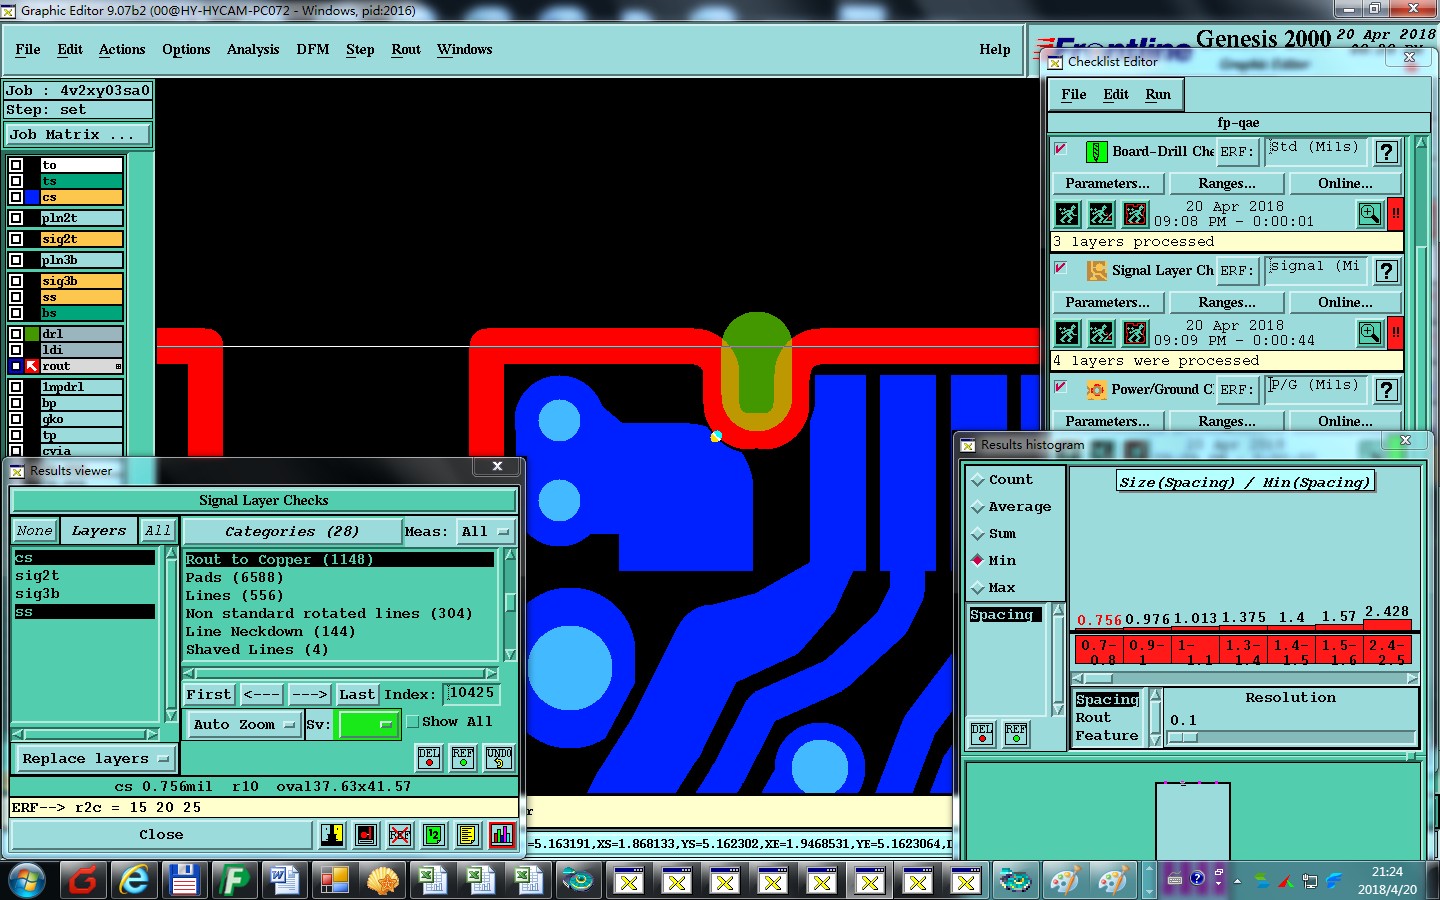Click the yellow notes icon beside Close
The width and height of the screenshot is (1440, 900).
coord(468,834)
